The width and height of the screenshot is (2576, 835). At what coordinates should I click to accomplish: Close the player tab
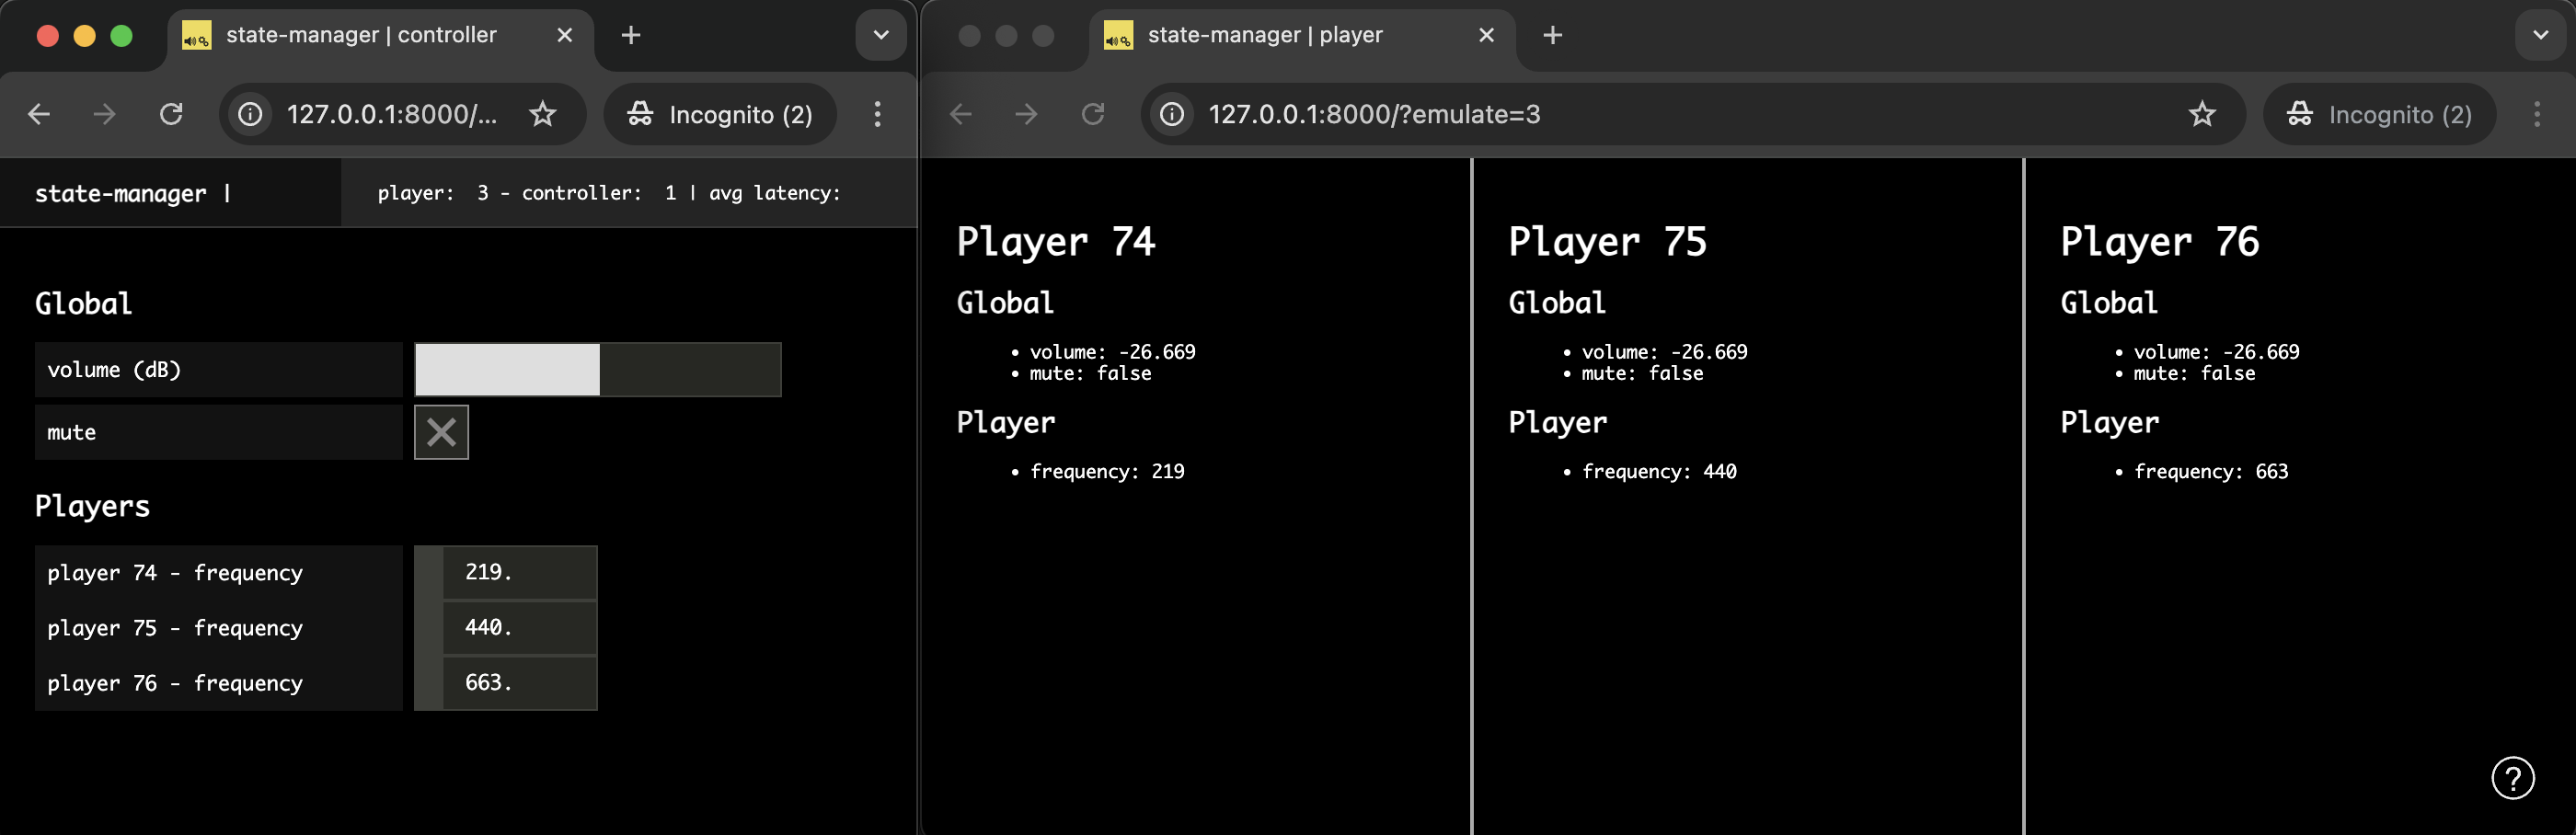point(1485,34)
